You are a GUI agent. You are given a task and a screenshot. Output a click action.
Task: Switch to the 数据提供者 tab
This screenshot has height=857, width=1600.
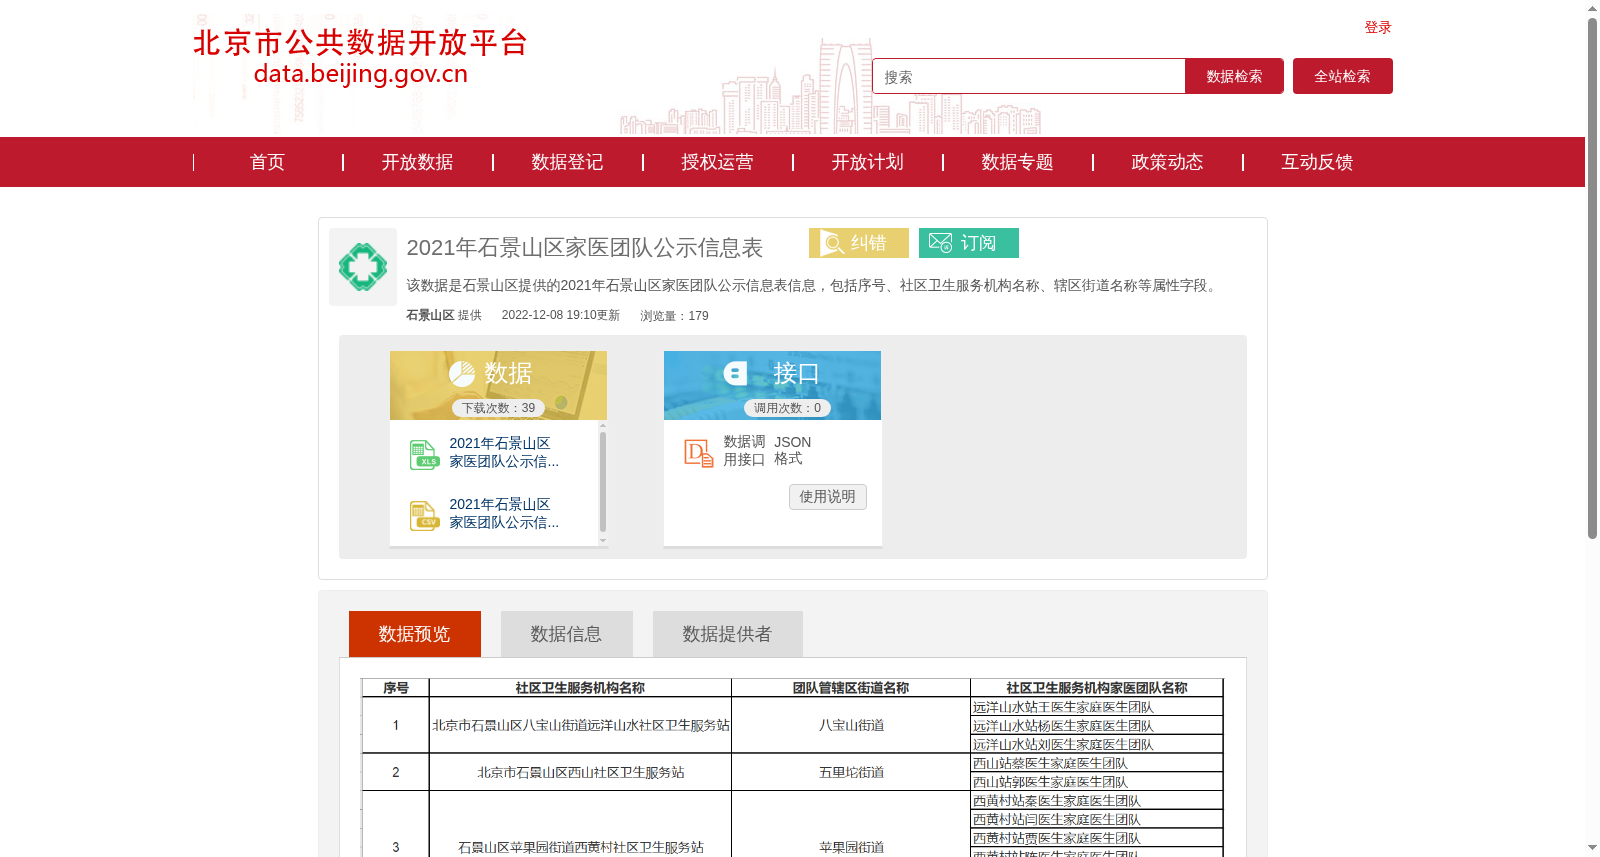point(728,634)
